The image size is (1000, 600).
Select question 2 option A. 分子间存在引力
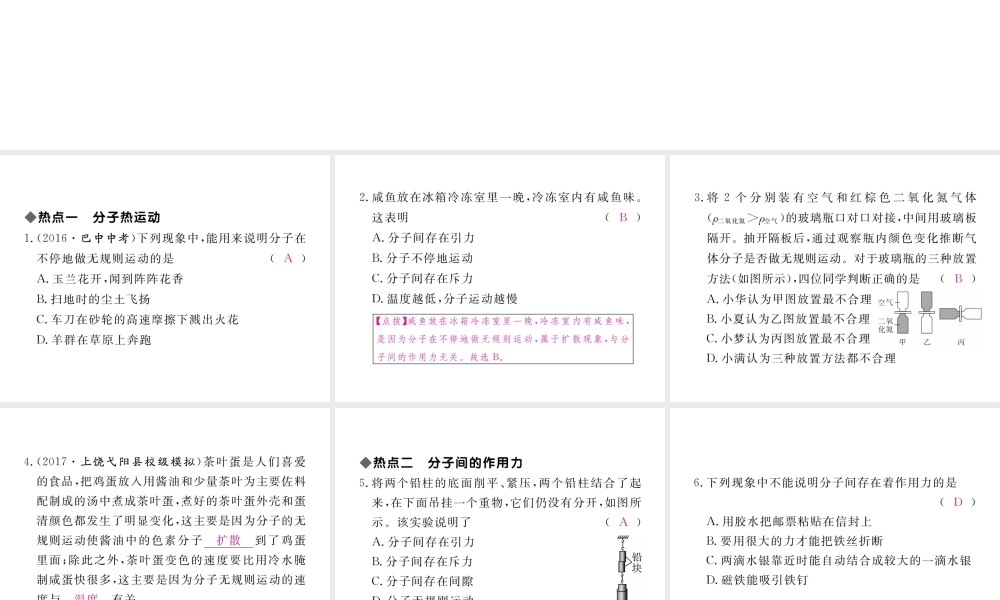(x=423, y=238)
